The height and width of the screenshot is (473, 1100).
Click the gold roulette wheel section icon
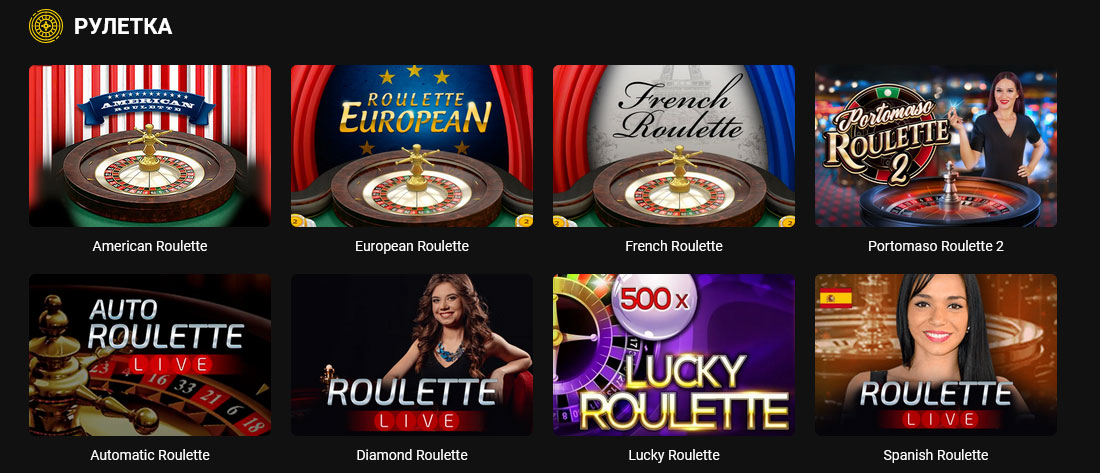46,26
